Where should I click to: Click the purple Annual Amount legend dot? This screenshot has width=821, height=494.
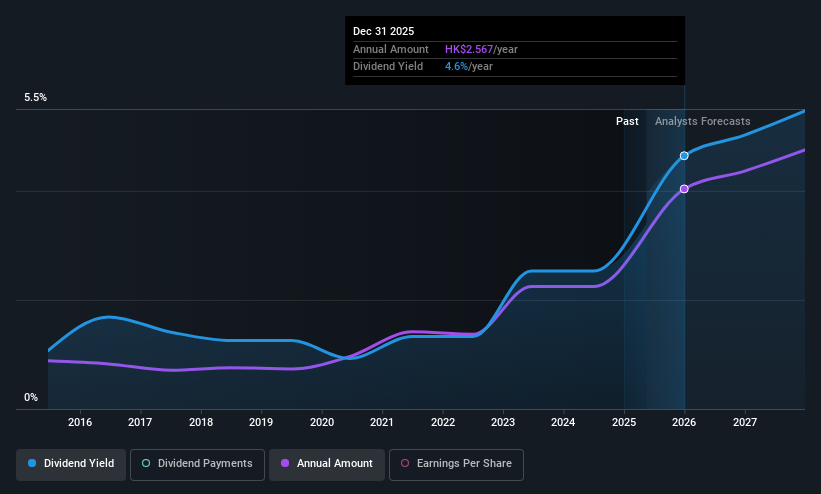click(x=285, y=463)
